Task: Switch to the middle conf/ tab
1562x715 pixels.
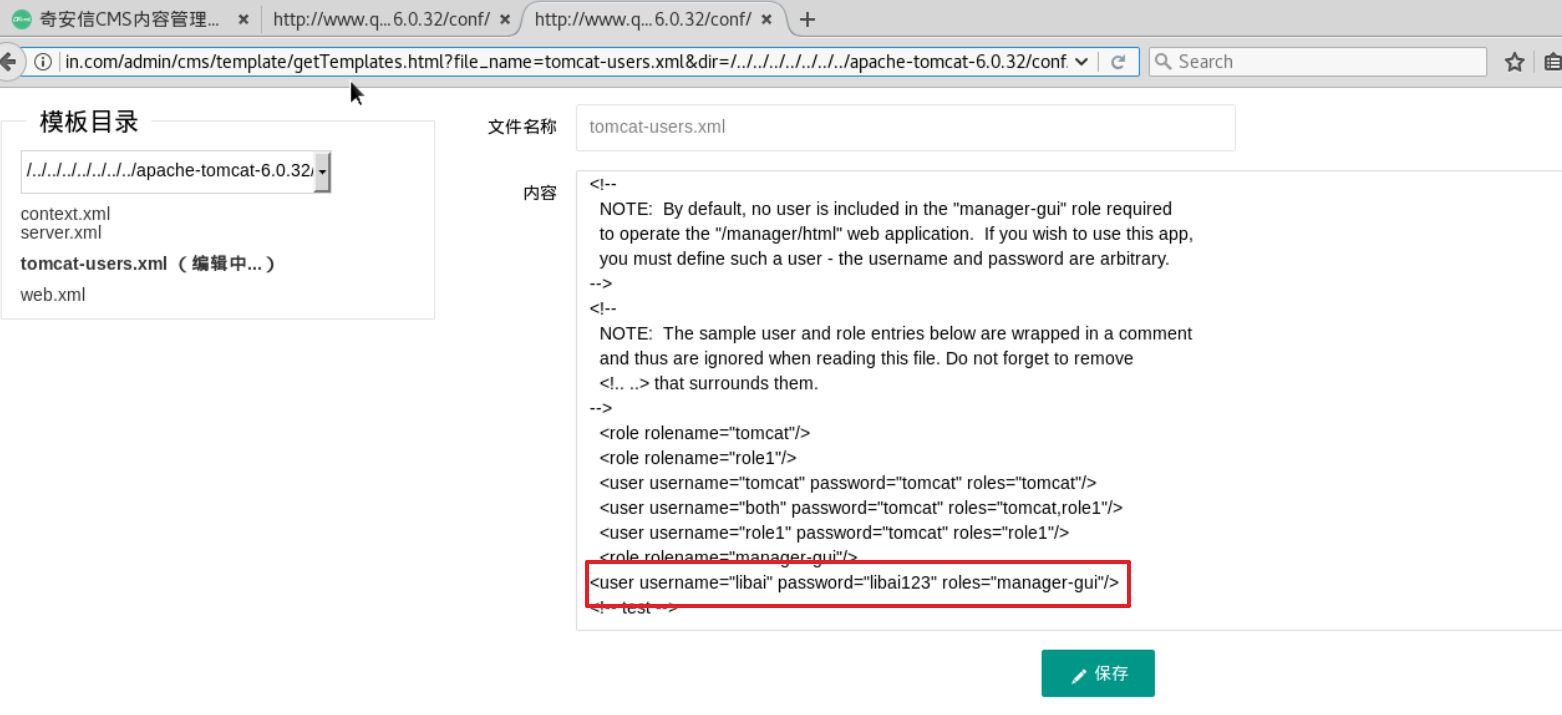Action: pyautogui.click(x=380, y=19)
